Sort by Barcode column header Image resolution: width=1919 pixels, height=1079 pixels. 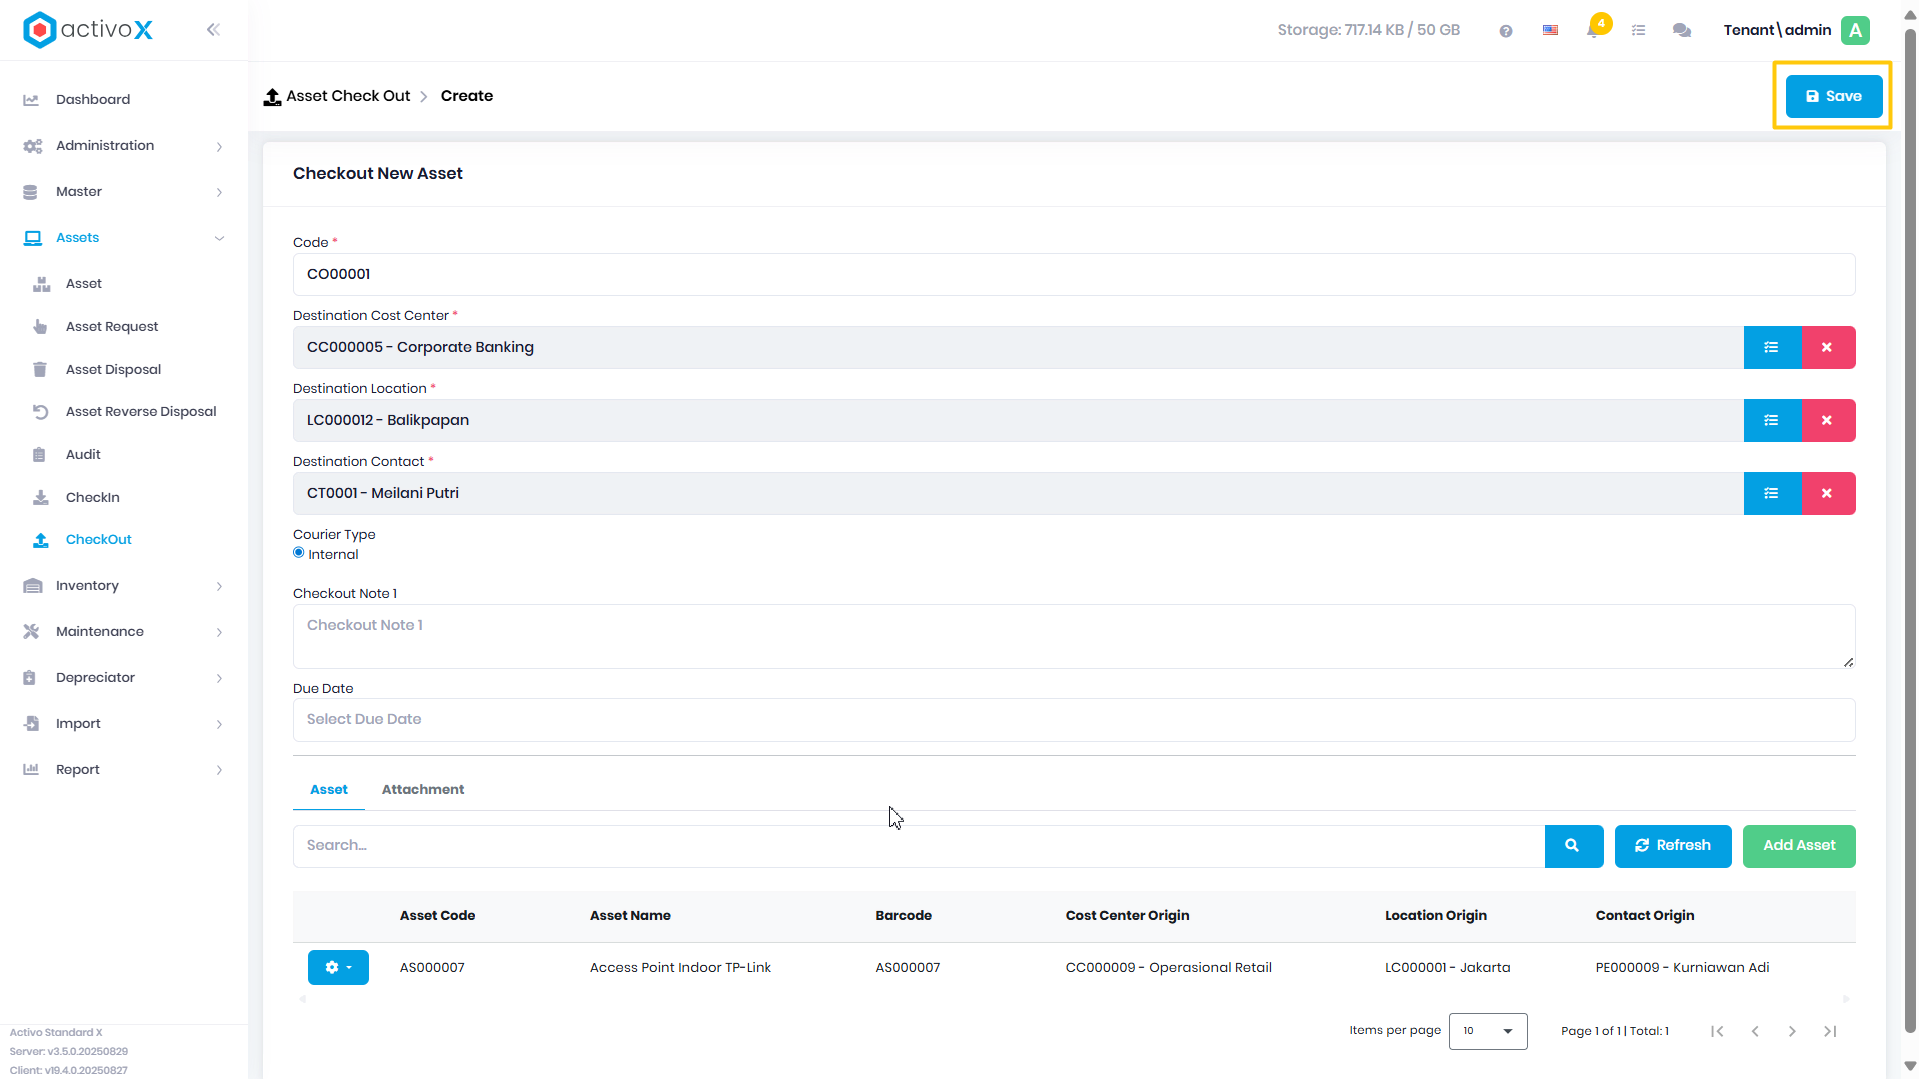(903, 916)
